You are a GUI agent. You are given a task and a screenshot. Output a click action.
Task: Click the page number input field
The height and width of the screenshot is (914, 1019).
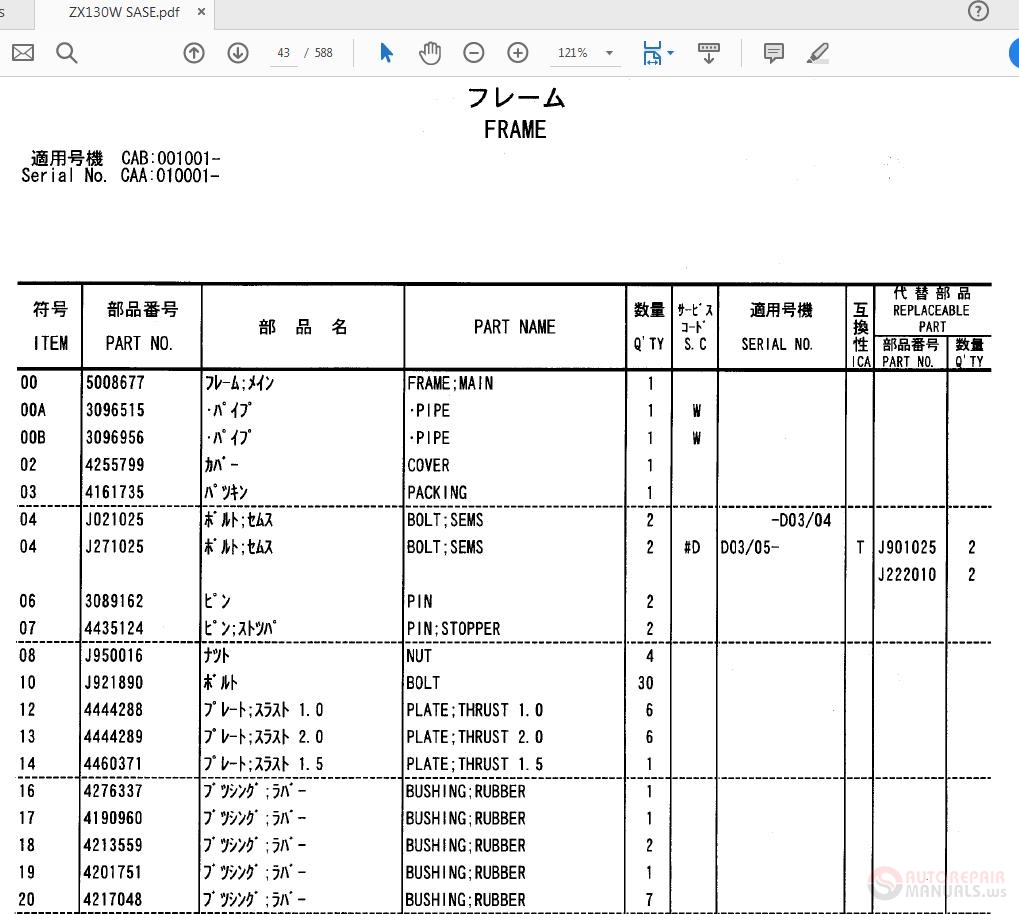click(283, 52)
